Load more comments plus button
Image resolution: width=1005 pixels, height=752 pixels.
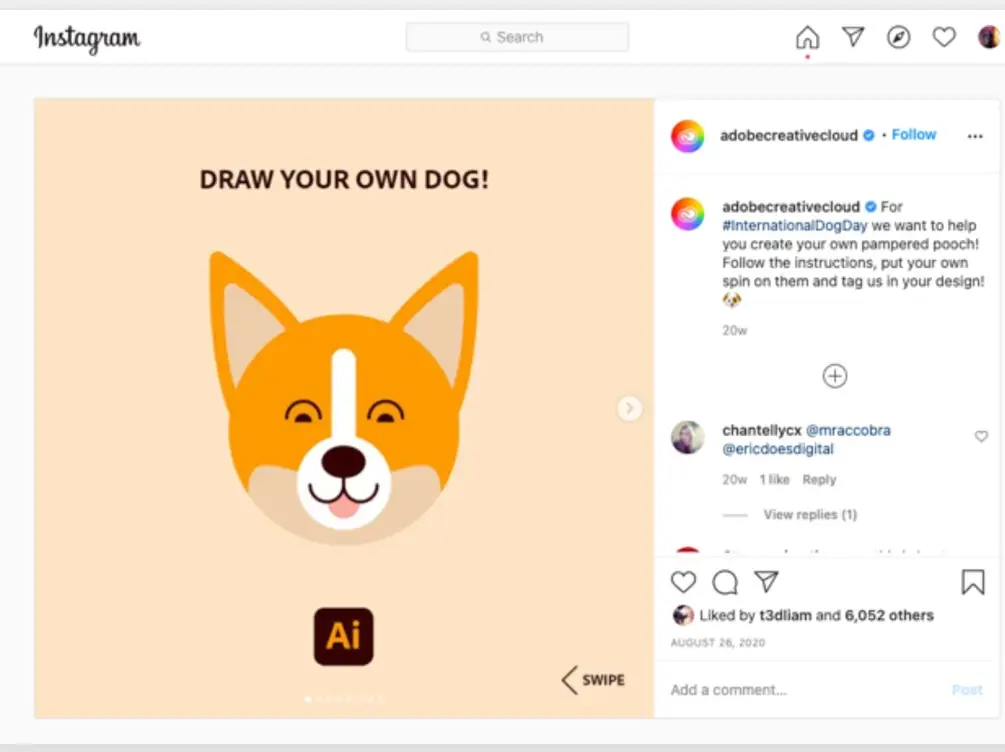(x=835, y=376)
